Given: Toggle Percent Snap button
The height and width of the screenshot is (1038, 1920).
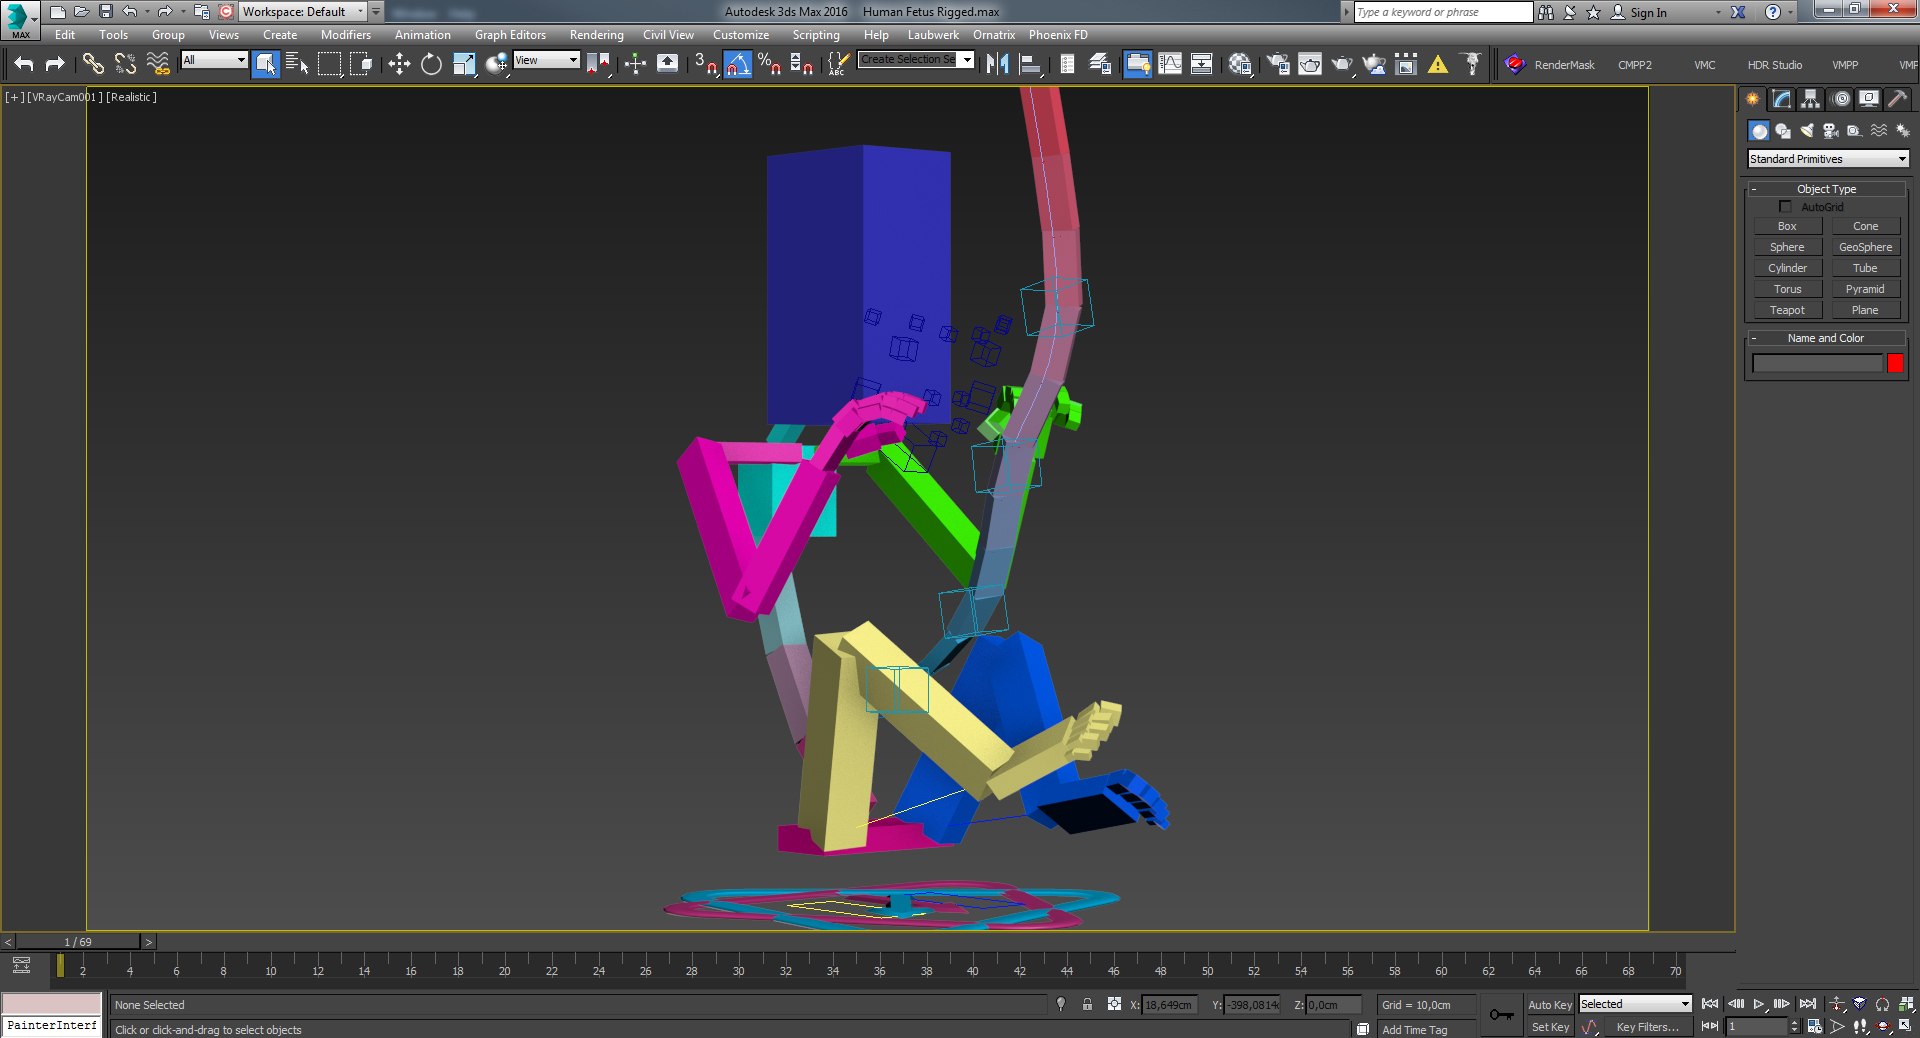Looking at the screenshot, I should point(769,64).
